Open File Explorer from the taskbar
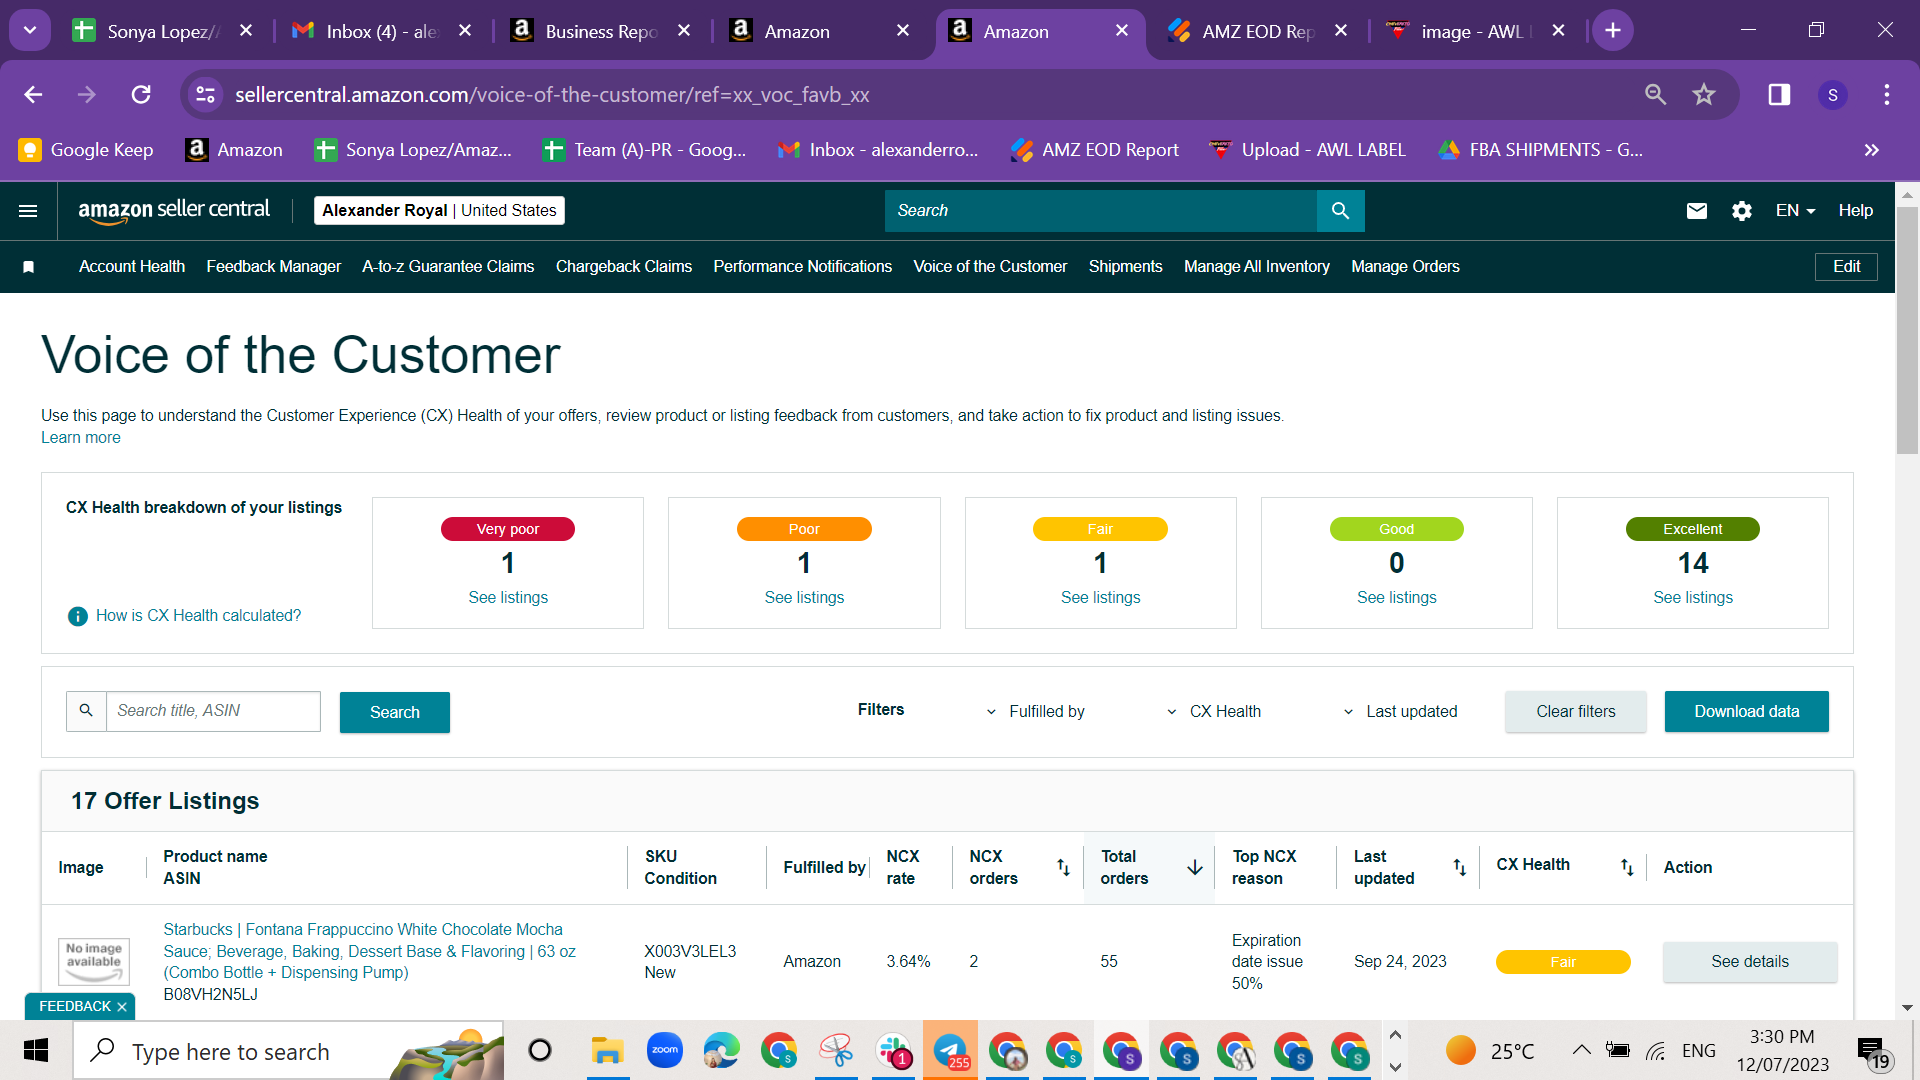The height and width of the screenshot is (1080, 1920). (x=607, y=1051)
